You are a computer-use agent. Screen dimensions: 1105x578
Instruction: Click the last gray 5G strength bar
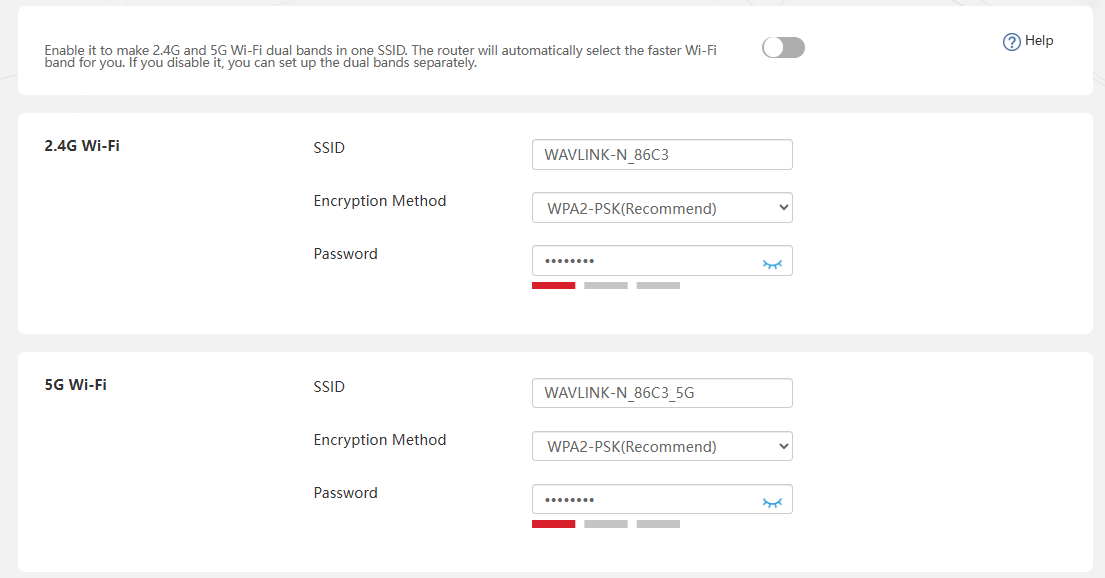[658, 524]
